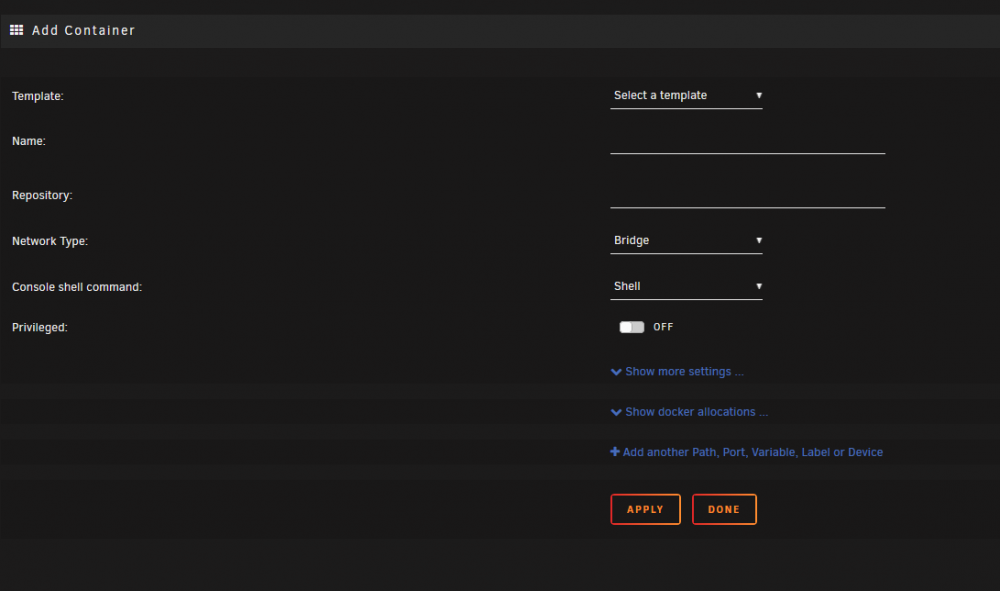The height and width of the screenshot is (591, 1000).
Task: Click the Privileged: label text
Action: pos(40,327)
